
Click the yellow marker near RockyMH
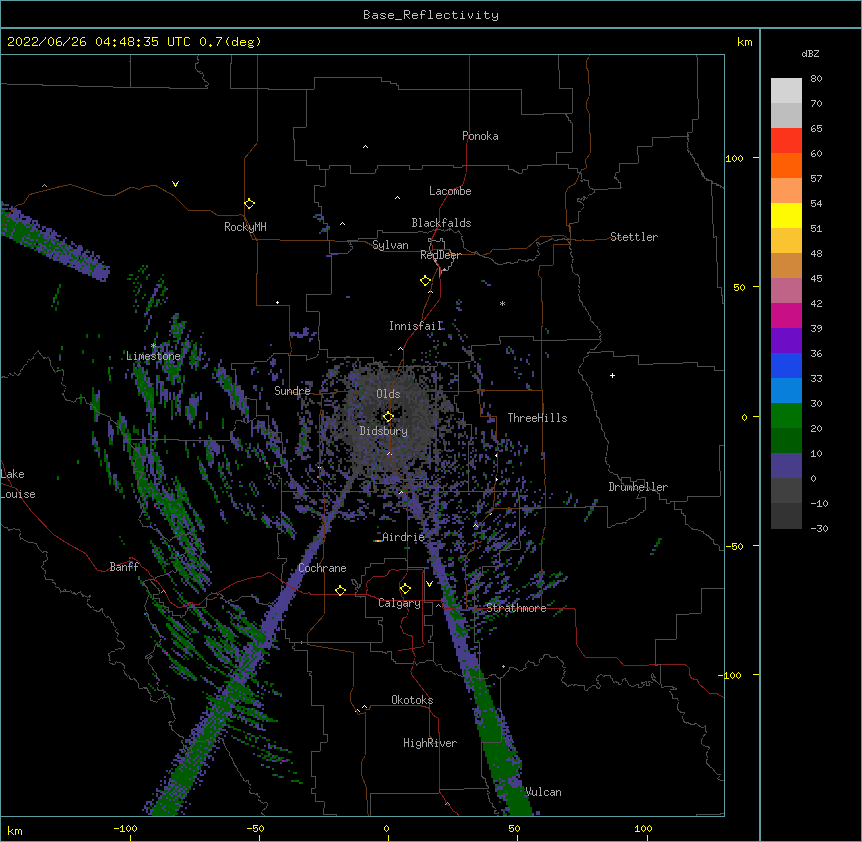(x=250, y=204)
